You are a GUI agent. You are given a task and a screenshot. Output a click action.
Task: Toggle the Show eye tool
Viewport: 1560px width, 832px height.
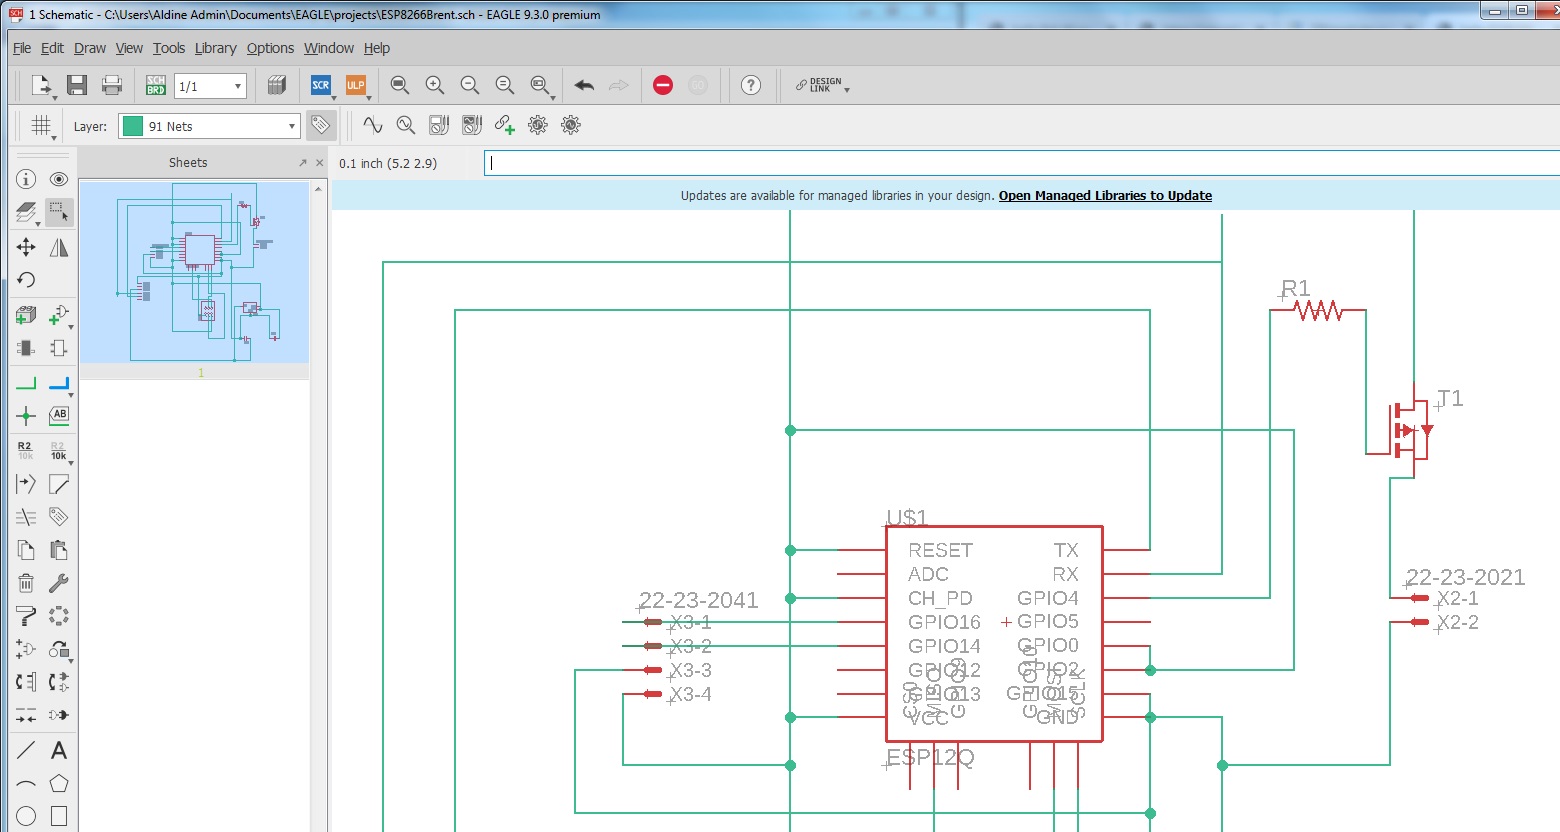point(59,179)
